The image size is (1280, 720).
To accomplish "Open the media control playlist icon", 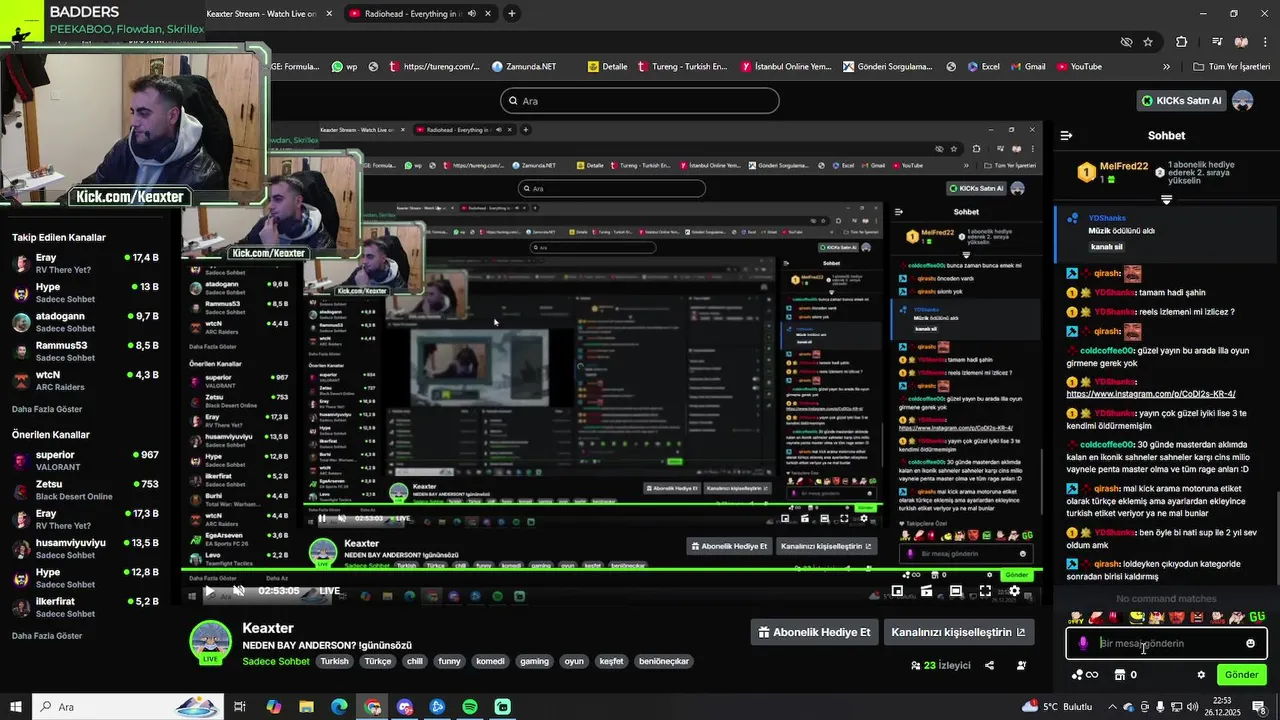I will (x=1217, y=42).
